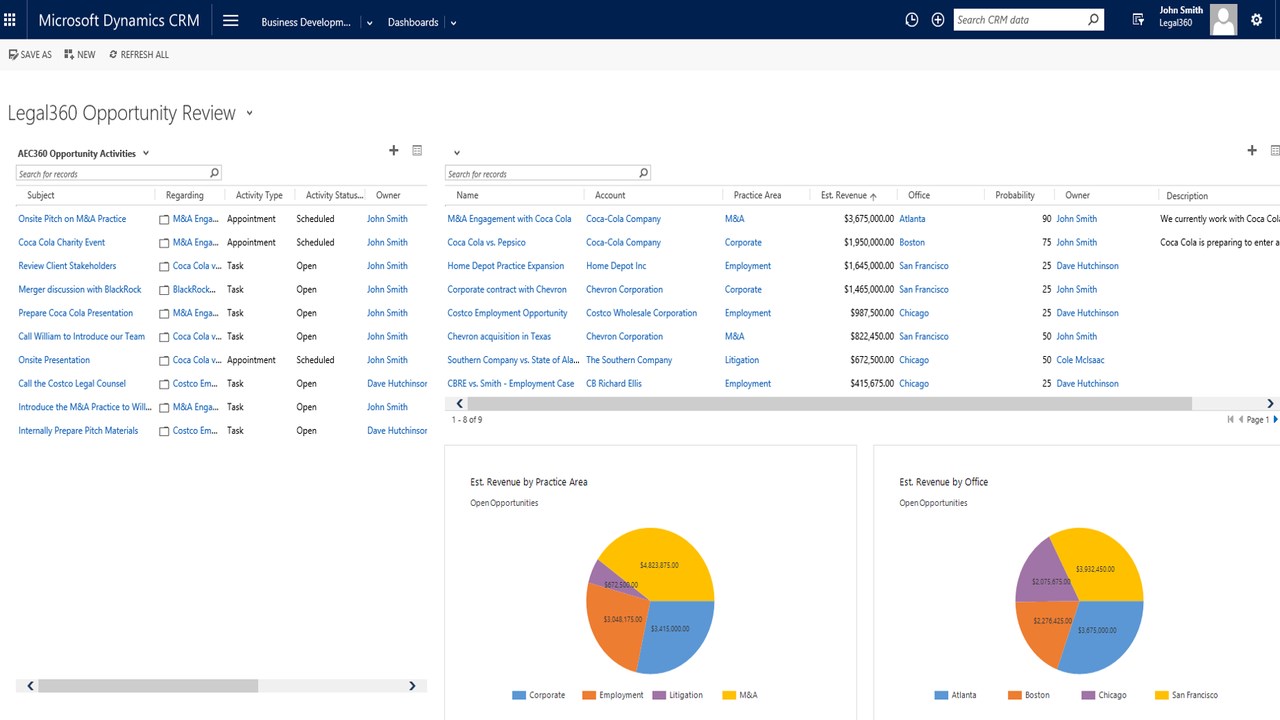Screen dimensions: 1280x720
Task: Open the Office 365 app launcher grid
Action: click(x=10, y=19)
